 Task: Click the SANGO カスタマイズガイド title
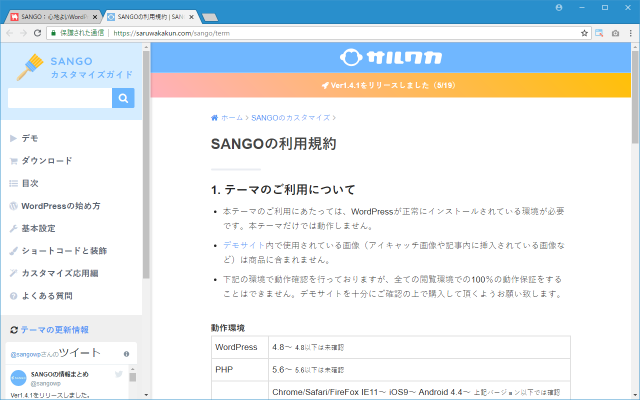coord(91,68)
